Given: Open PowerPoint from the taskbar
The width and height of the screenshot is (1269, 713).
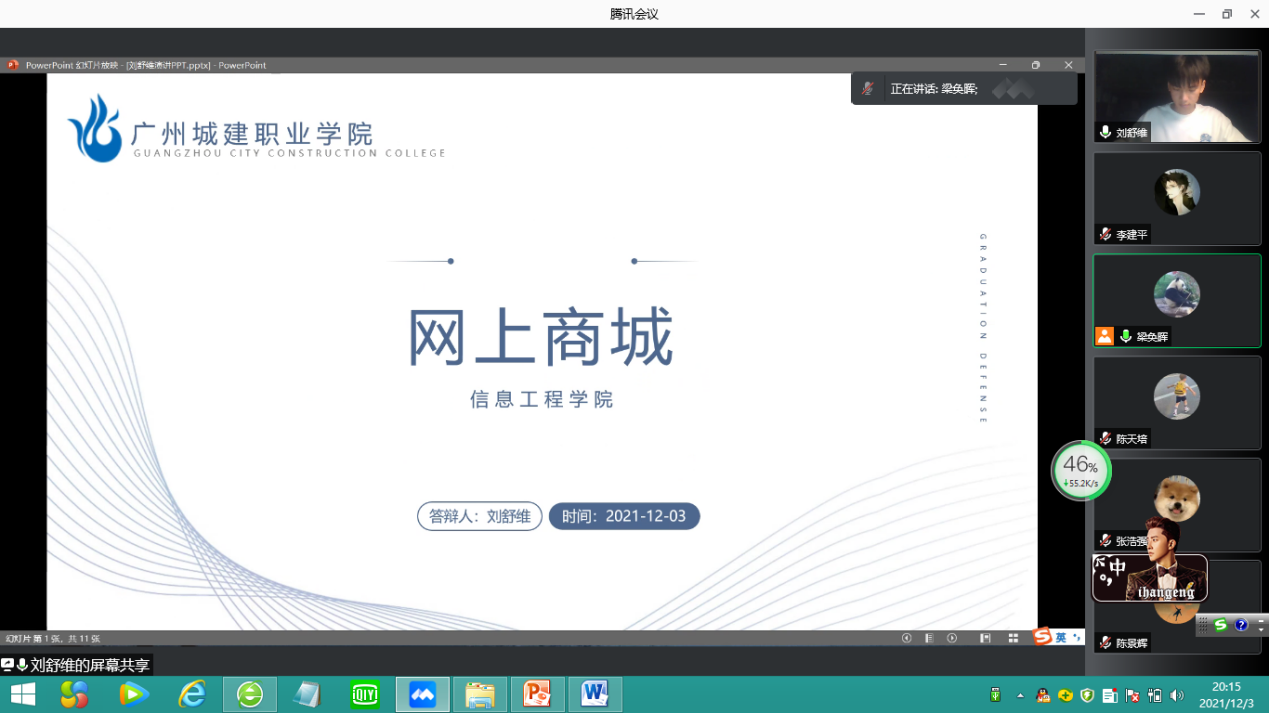Looking at the screenshot, I should pos(538,694).
